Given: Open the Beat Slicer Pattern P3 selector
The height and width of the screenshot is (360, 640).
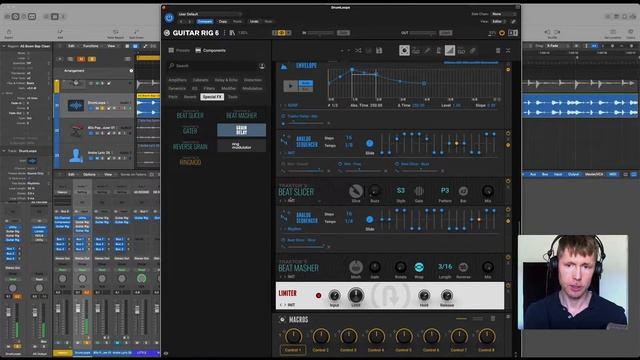Looking at the screenshot, I should click(x=444, y=191).
